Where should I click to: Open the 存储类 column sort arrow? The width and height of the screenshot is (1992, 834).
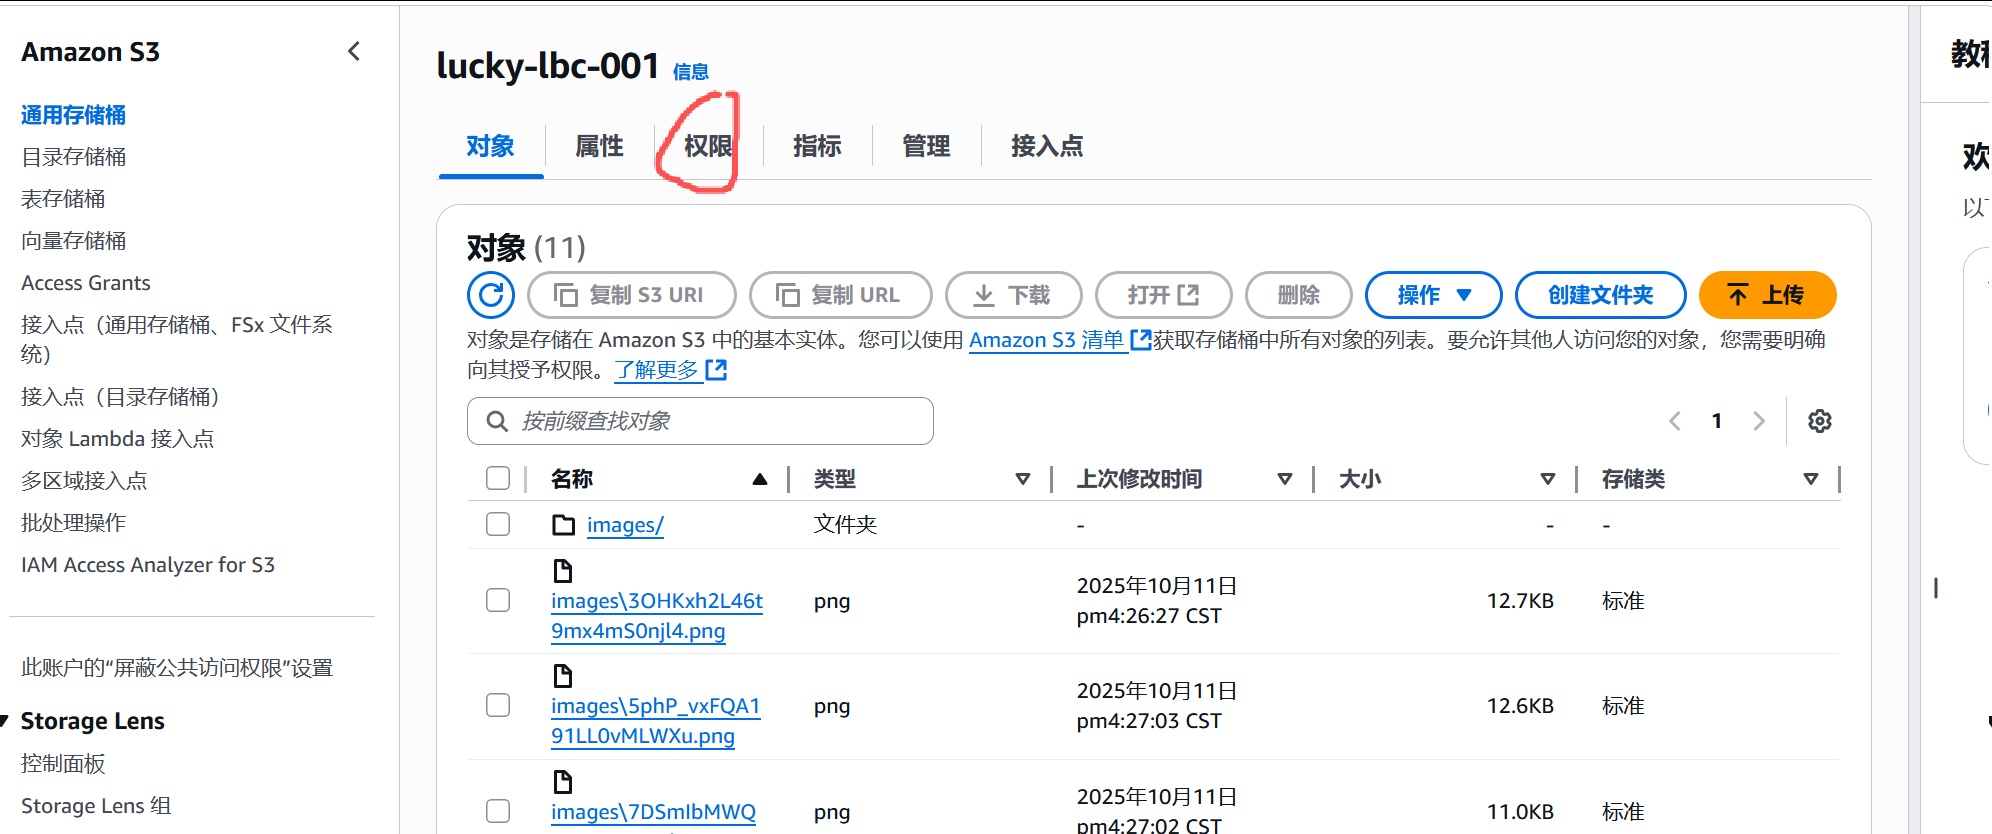pyautogui.click(x=1811, y=479)
